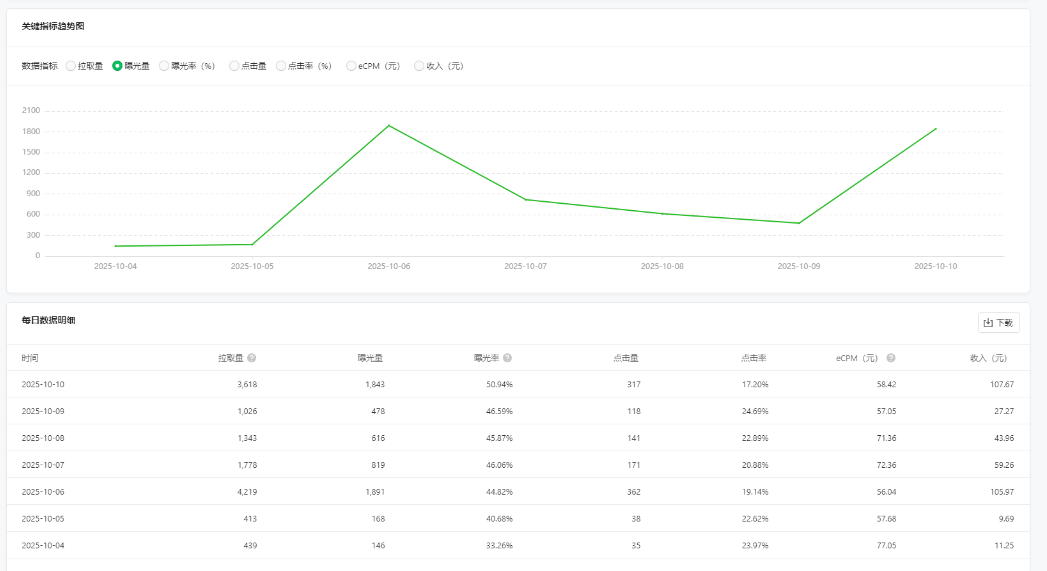1047x571 pixels.
Task: Click the 收入（元） column header in table
Action: pos(988,358)
